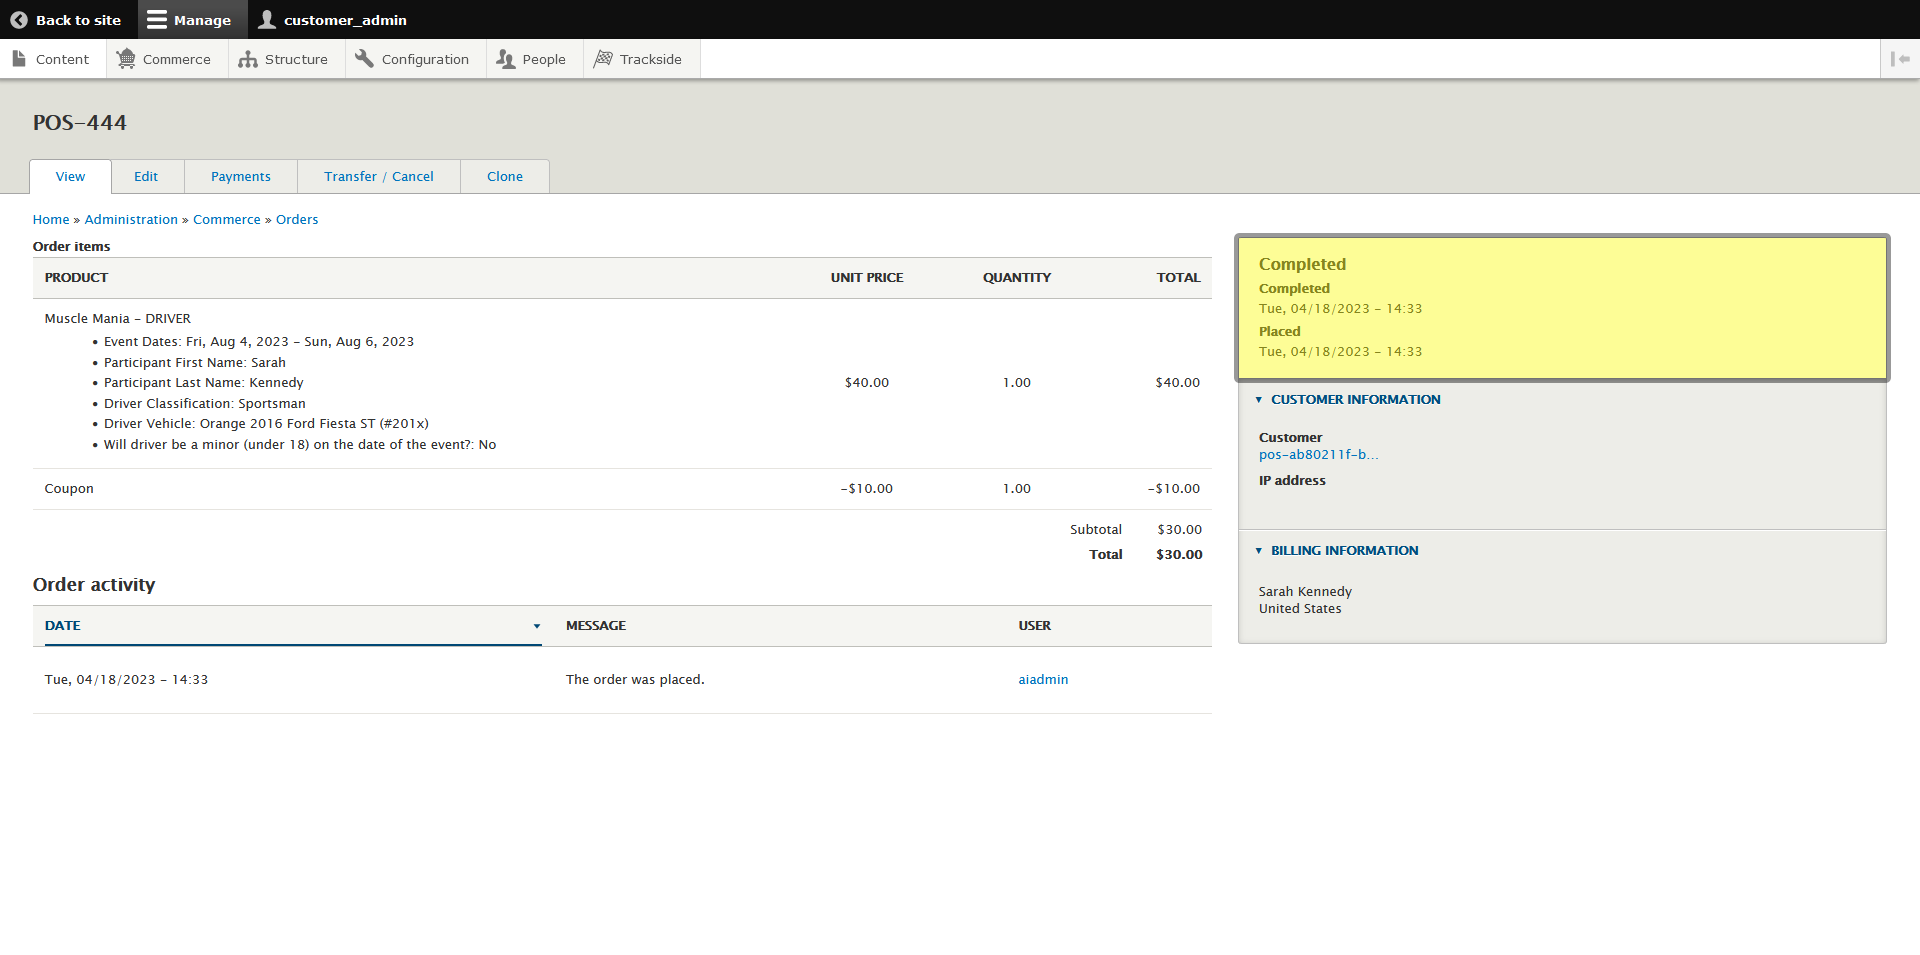Click 'The order was placed.' message

pos(635,680)
